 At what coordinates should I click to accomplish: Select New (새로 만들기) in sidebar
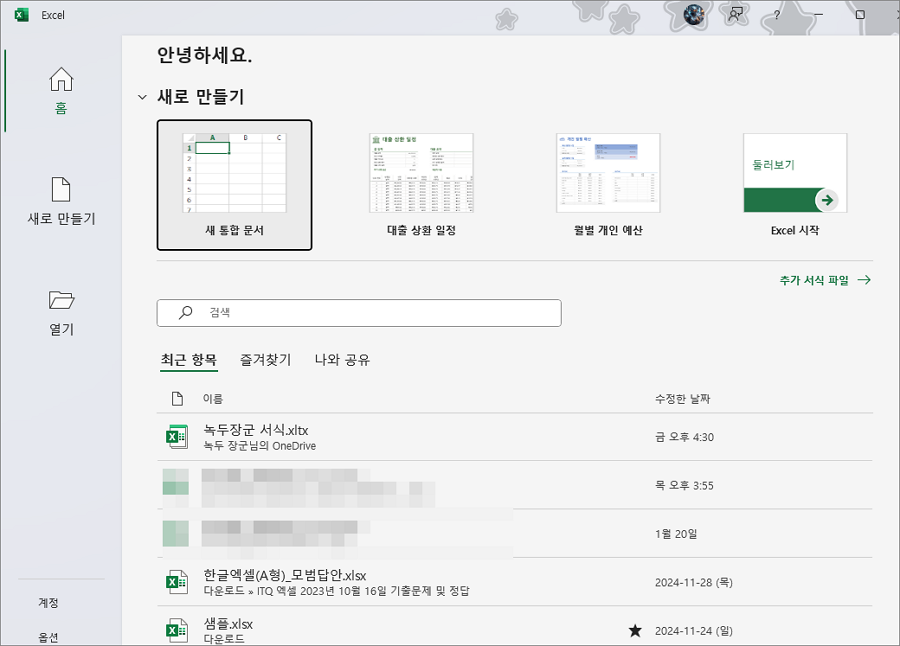[x=61, y=201]
